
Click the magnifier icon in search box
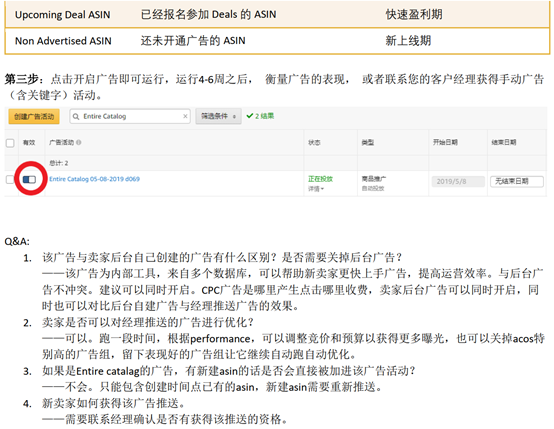[76, 116]
